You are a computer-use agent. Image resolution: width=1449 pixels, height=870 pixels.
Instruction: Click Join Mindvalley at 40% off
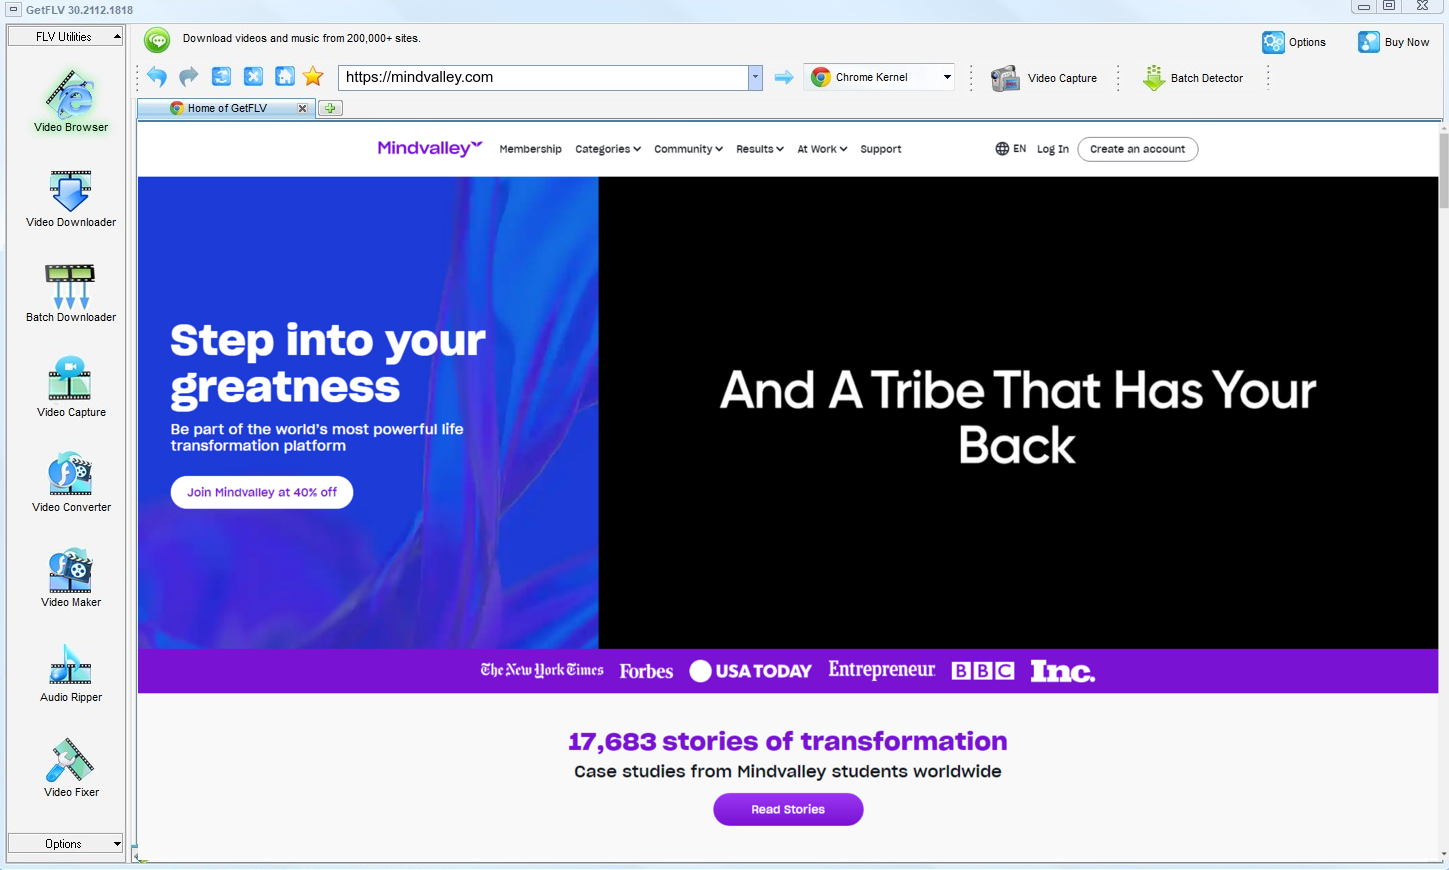pos(262,492)
